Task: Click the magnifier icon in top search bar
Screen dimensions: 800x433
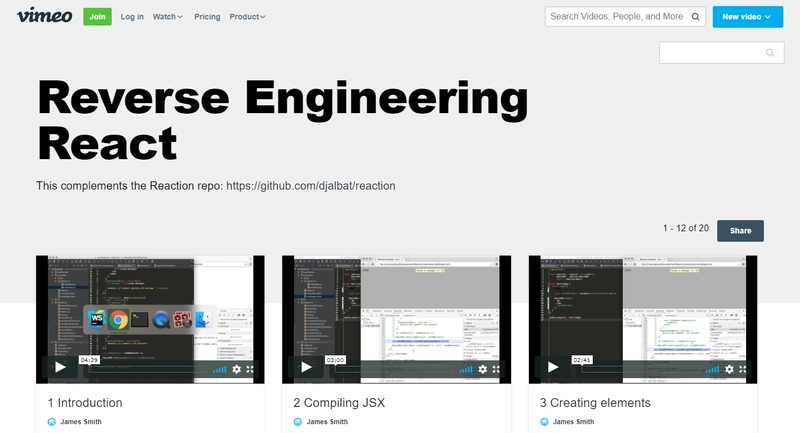Action: pos(695,16)
